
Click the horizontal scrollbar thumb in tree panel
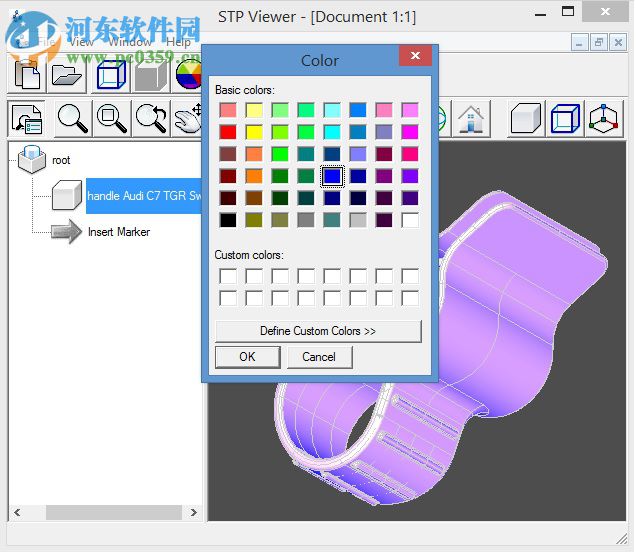pos(114,512)
